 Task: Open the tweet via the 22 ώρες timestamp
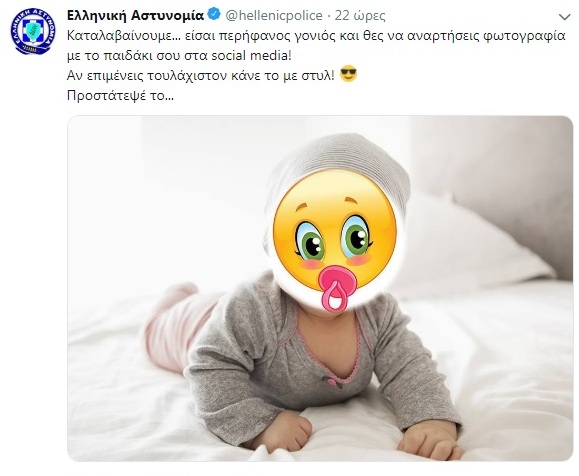pos(360,15)
